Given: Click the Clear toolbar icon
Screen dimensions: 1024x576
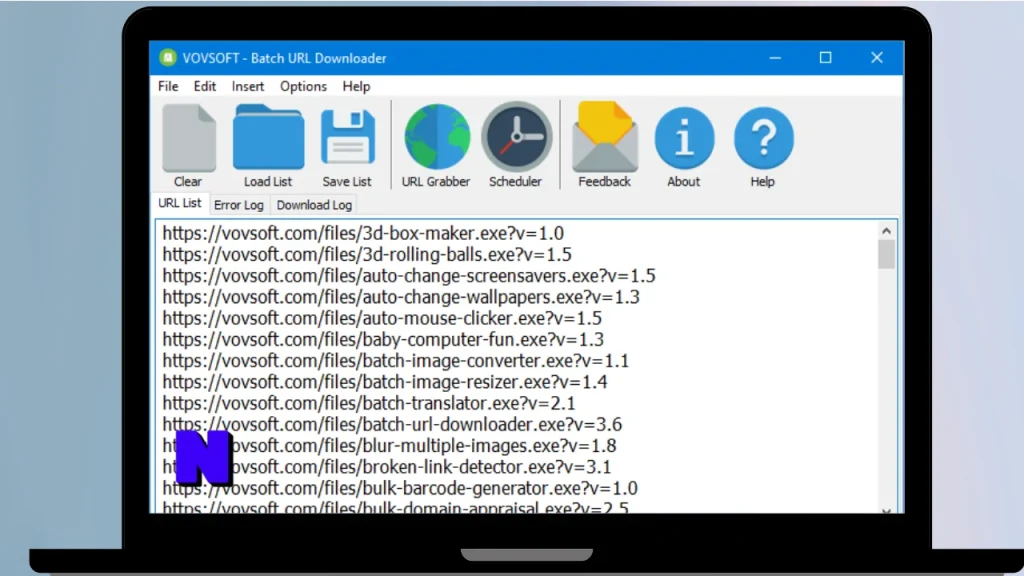Looking at the screenshot, I should click(x=189, y=138).
